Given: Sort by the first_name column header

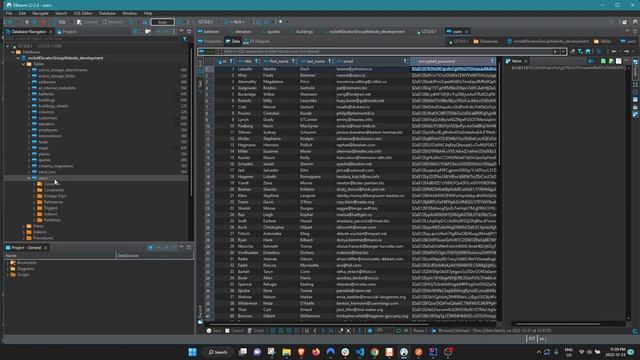Looking at the screenshot, I should [x=279, y=61].
